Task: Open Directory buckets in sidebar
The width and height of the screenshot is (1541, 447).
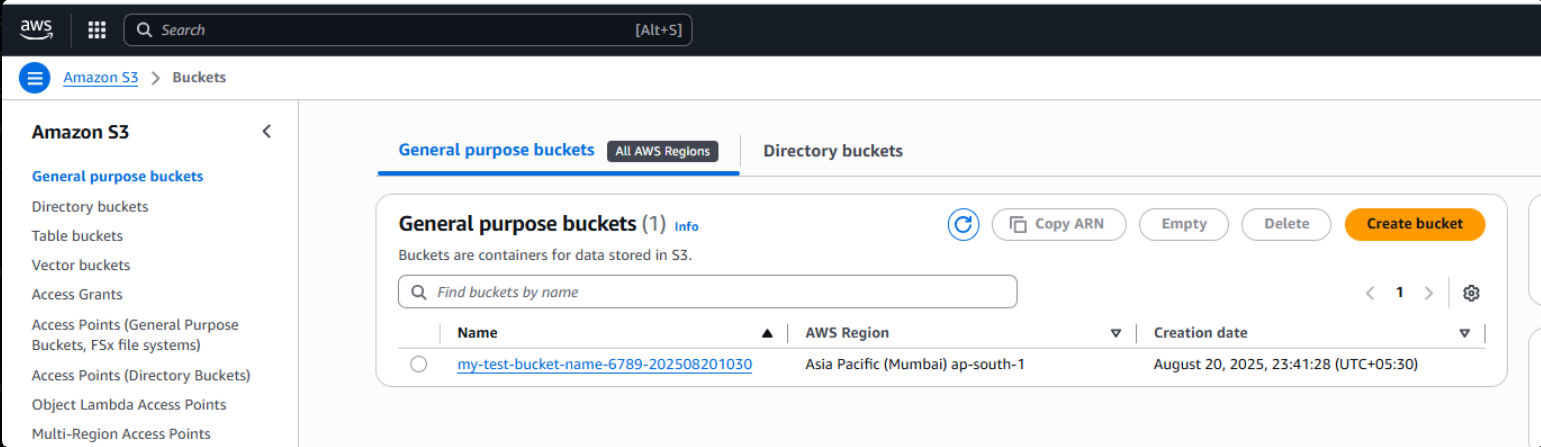Action: 90,206
